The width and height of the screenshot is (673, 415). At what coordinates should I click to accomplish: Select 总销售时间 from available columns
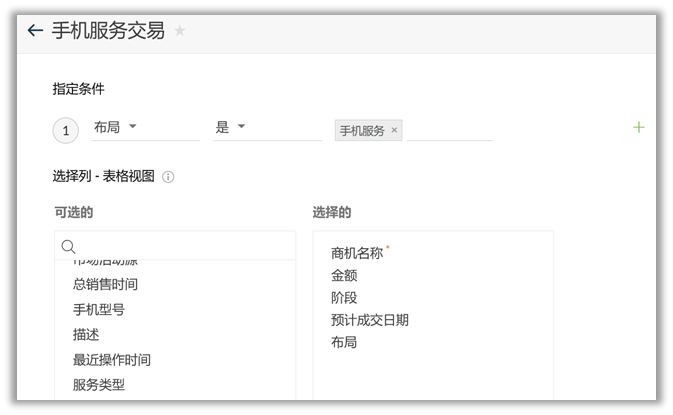coord(105,285)
